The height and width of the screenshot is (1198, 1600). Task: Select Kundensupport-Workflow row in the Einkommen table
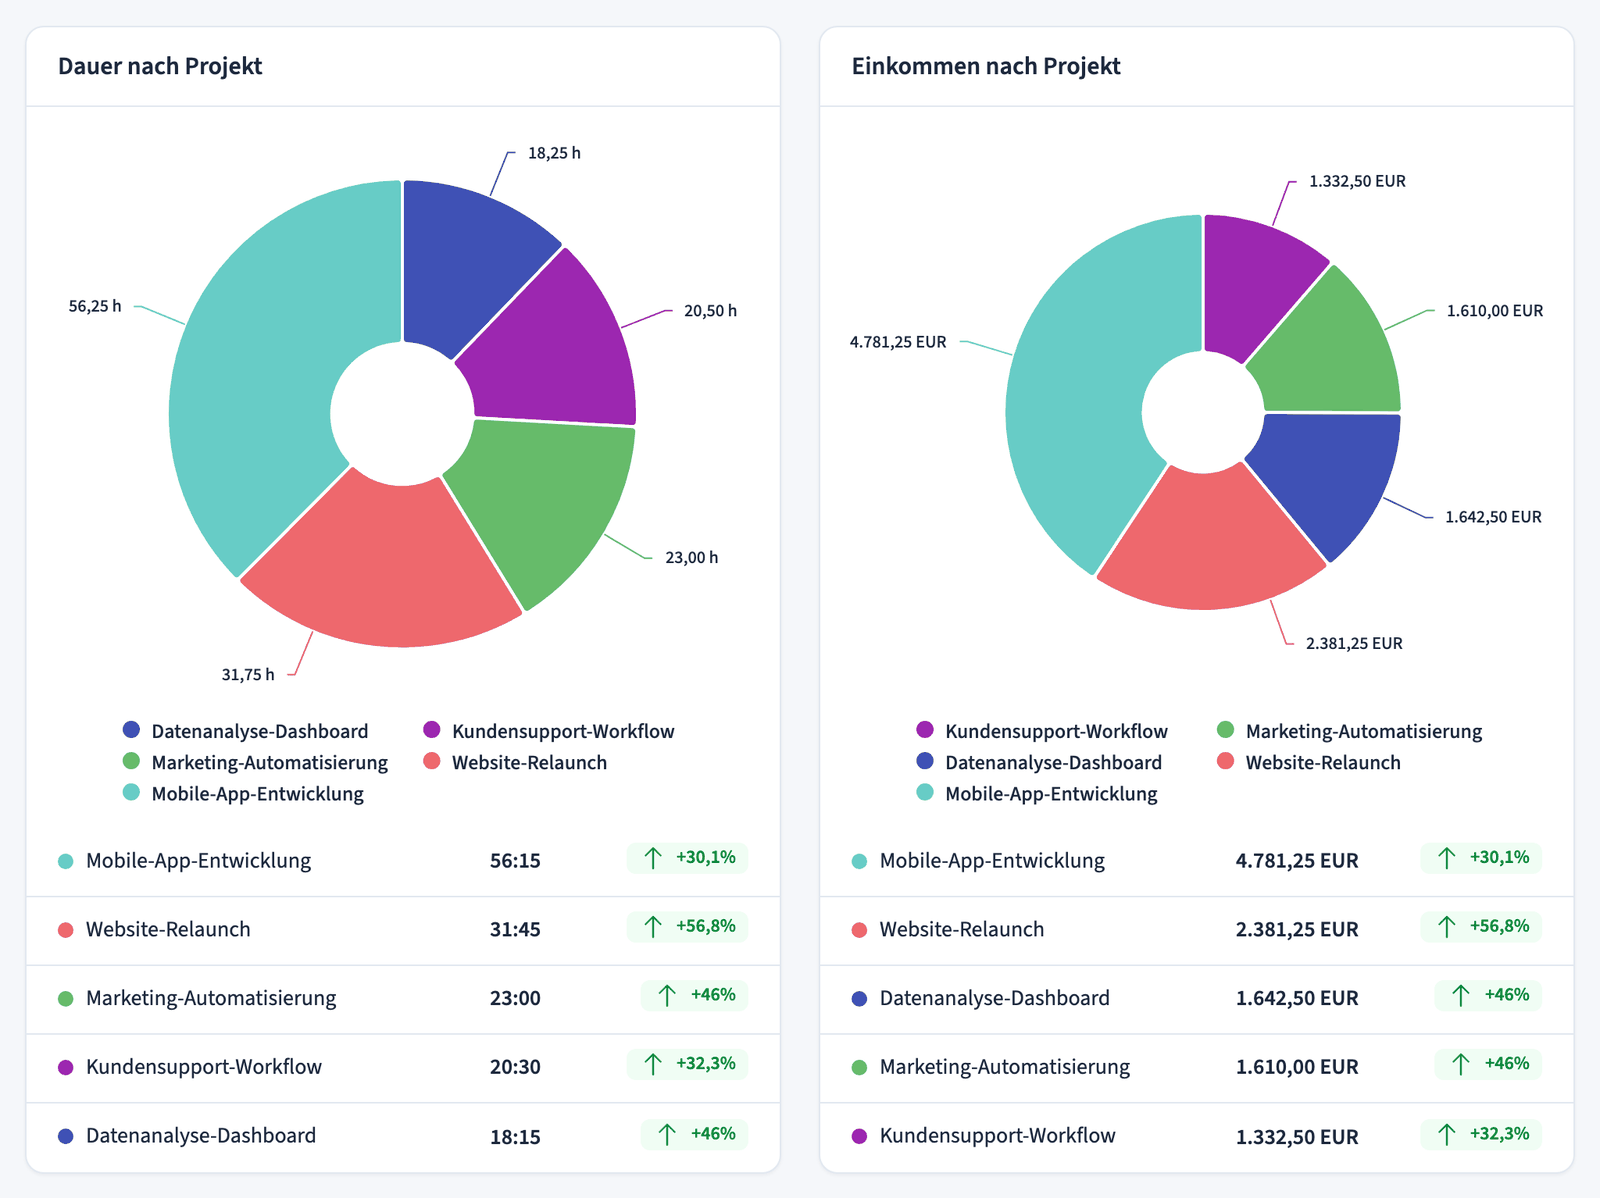[1197, 1137]
